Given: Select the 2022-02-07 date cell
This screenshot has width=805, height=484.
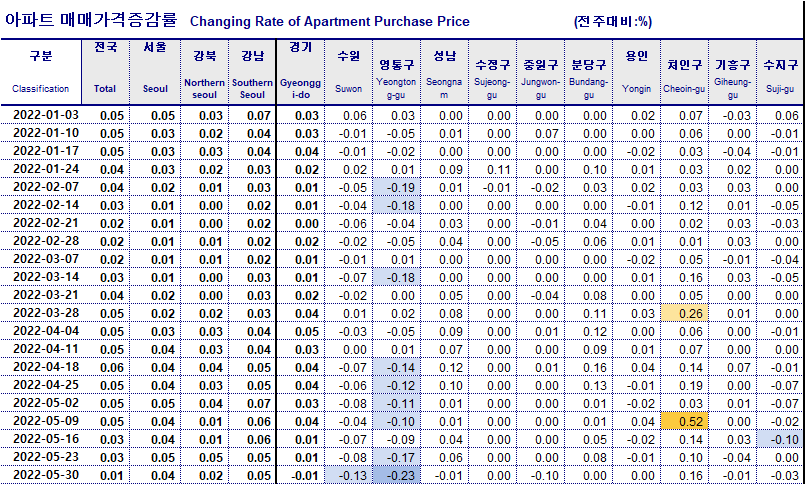Looking at the screenshot, I should point(41,187).
